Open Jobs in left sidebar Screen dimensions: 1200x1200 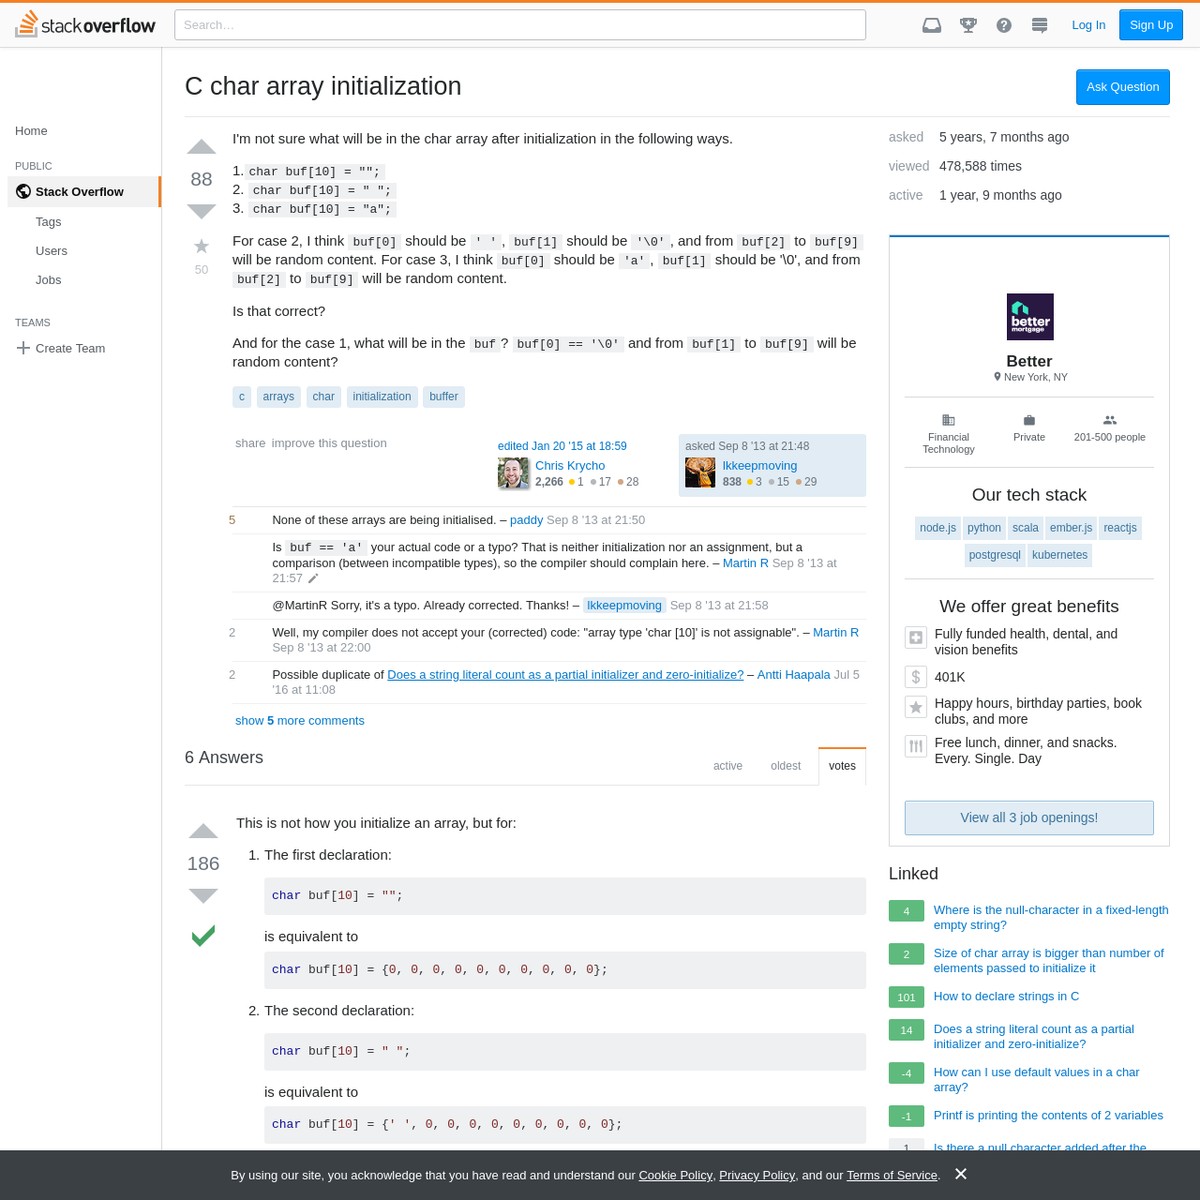click(x=48, y=280)
